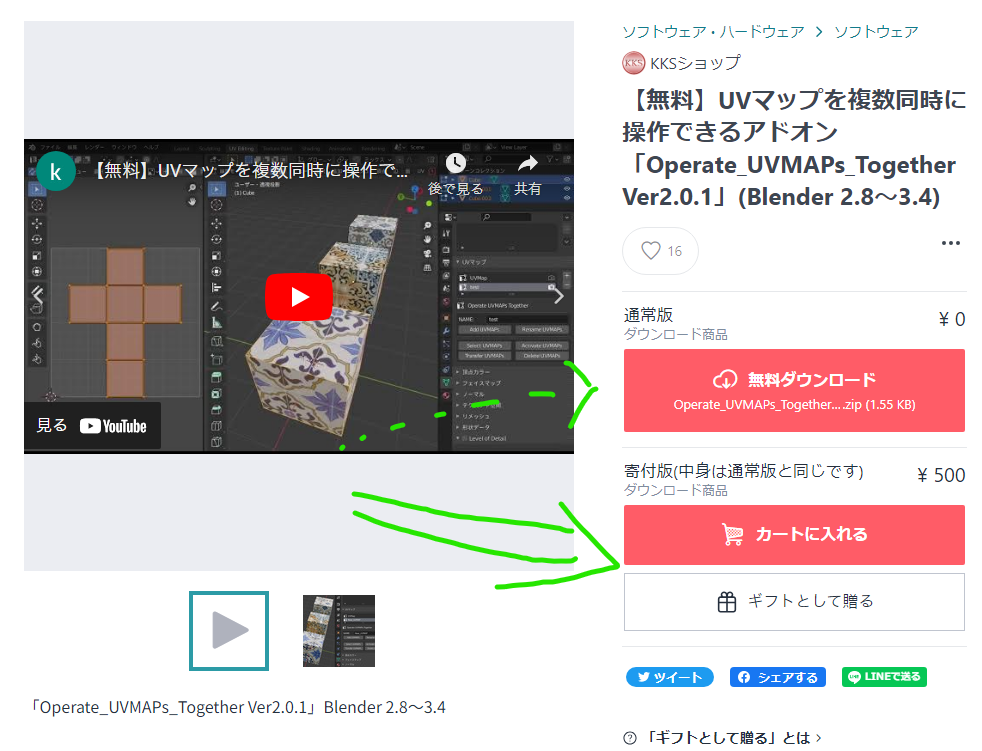Go to next image with right chevron

click(559, 296)
